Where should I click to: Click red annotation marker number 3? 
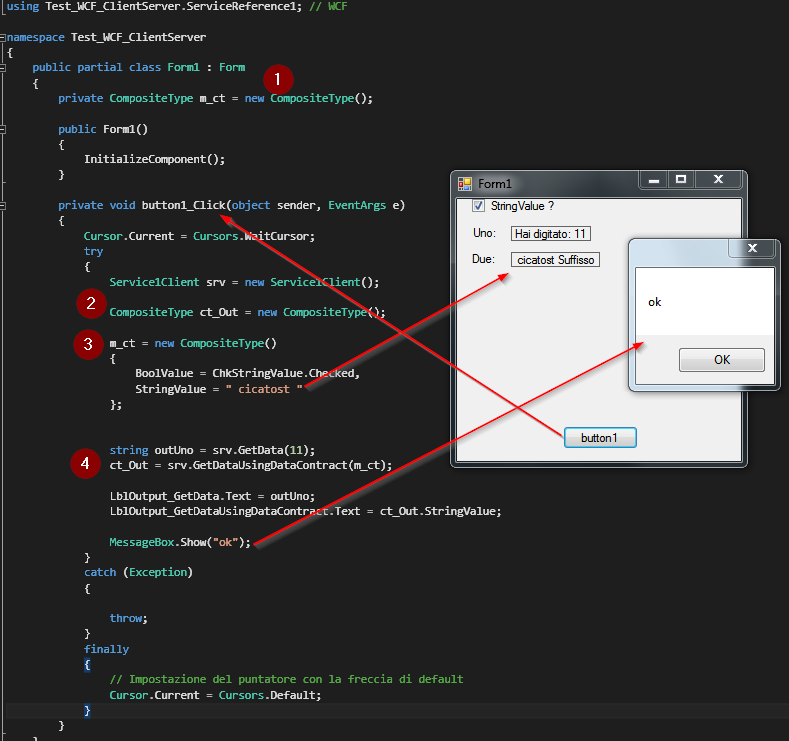pyautogui.click(x=88, y=344)
